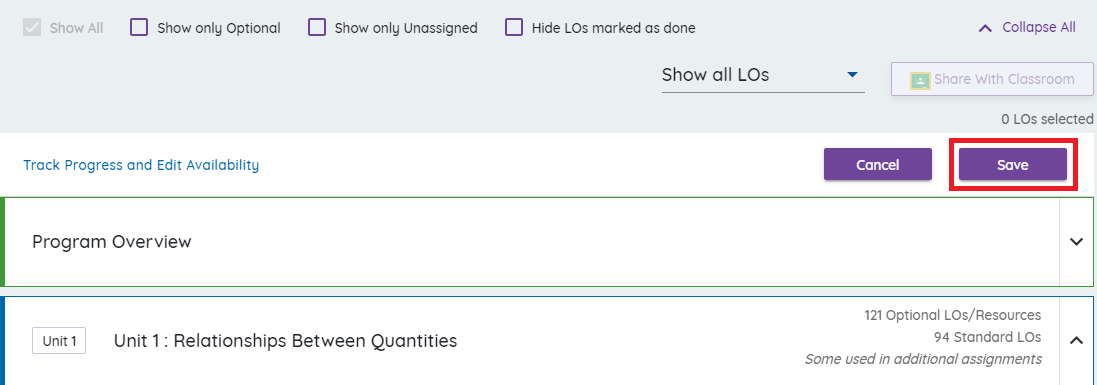Image resolution: width=1097 pixels, height=385 pixels.
Task: Click Unit 1: Relationships Between Quantities title
Action: [x=285, y=341]
